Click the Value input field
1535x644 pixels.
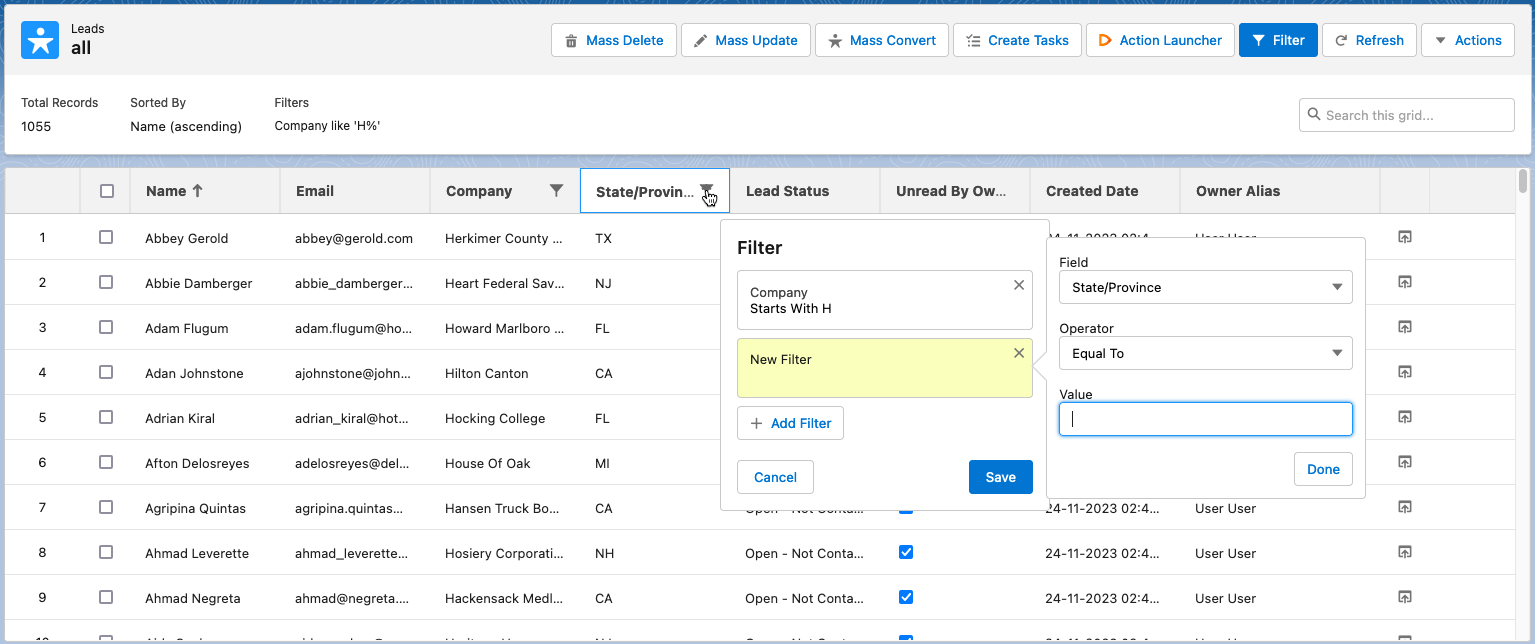(1206, 419)
